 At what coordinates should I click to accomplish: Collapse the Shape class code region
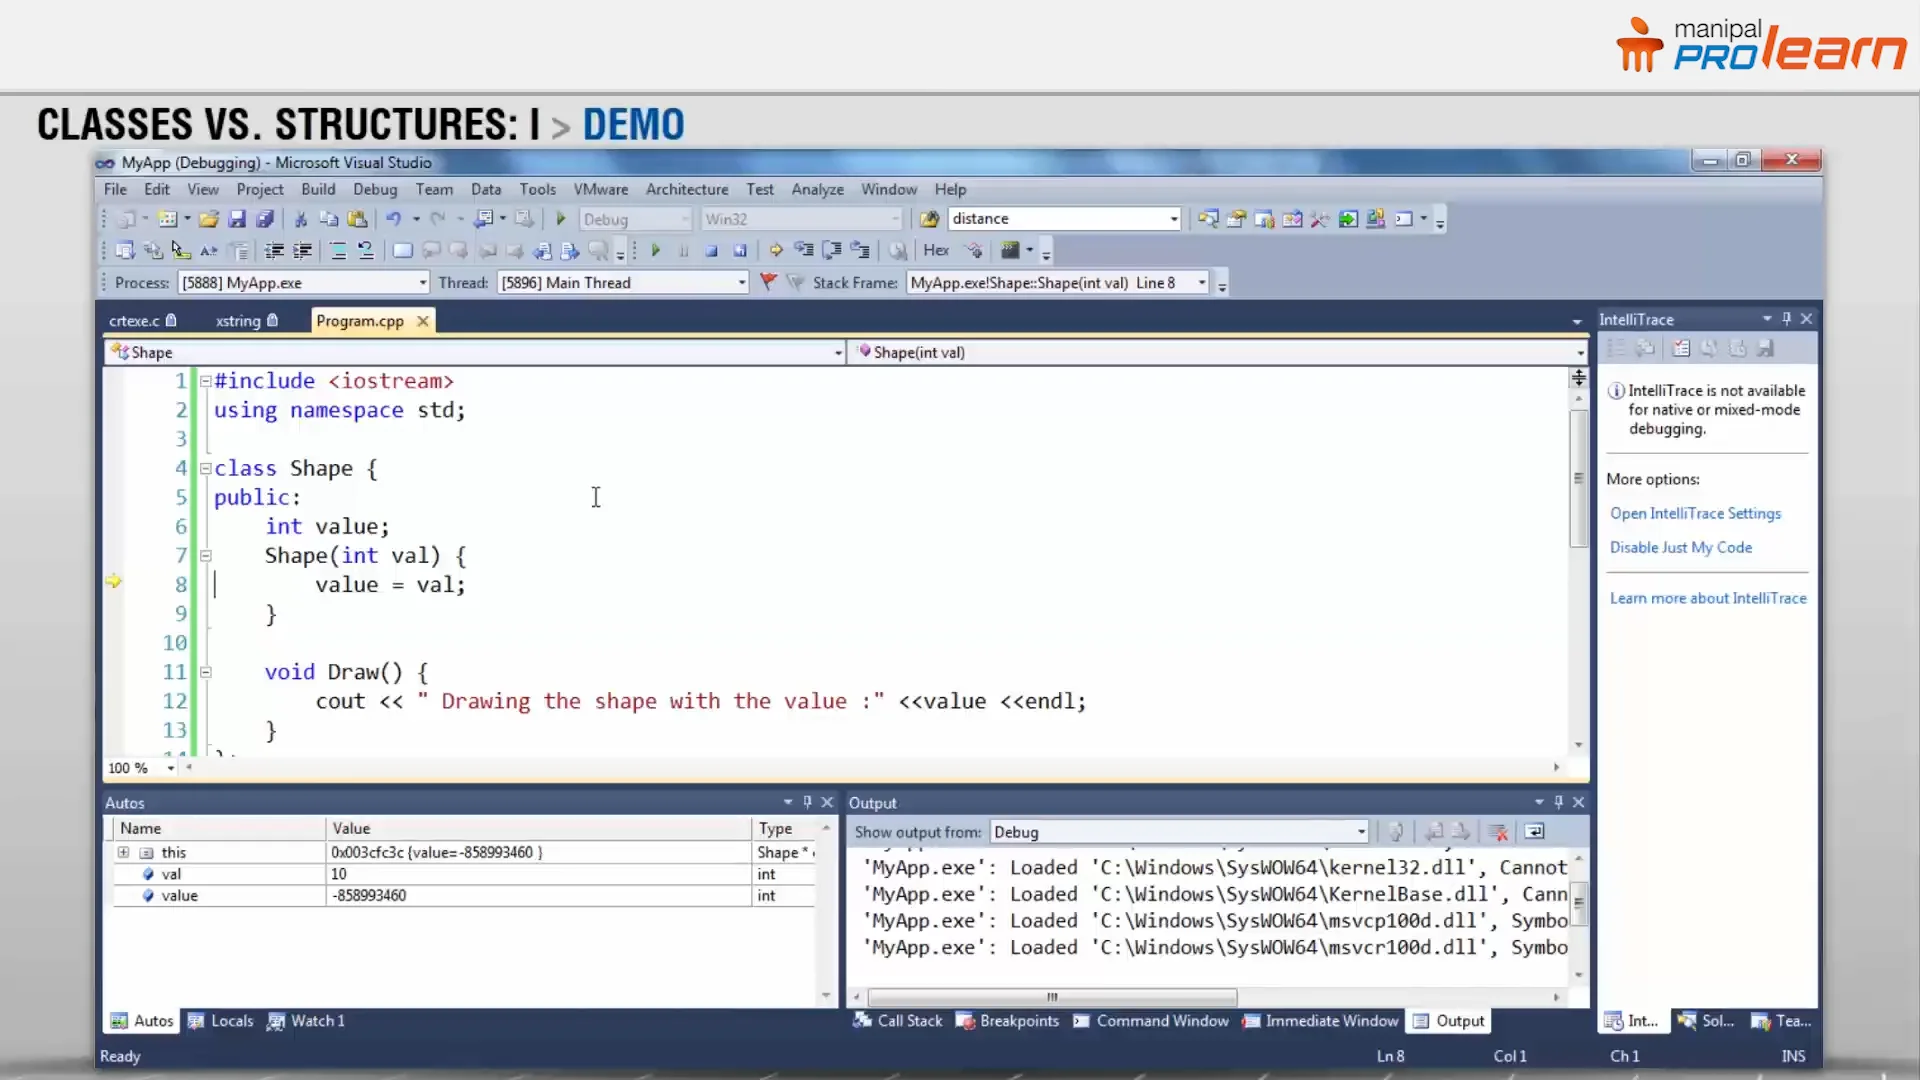206,468
